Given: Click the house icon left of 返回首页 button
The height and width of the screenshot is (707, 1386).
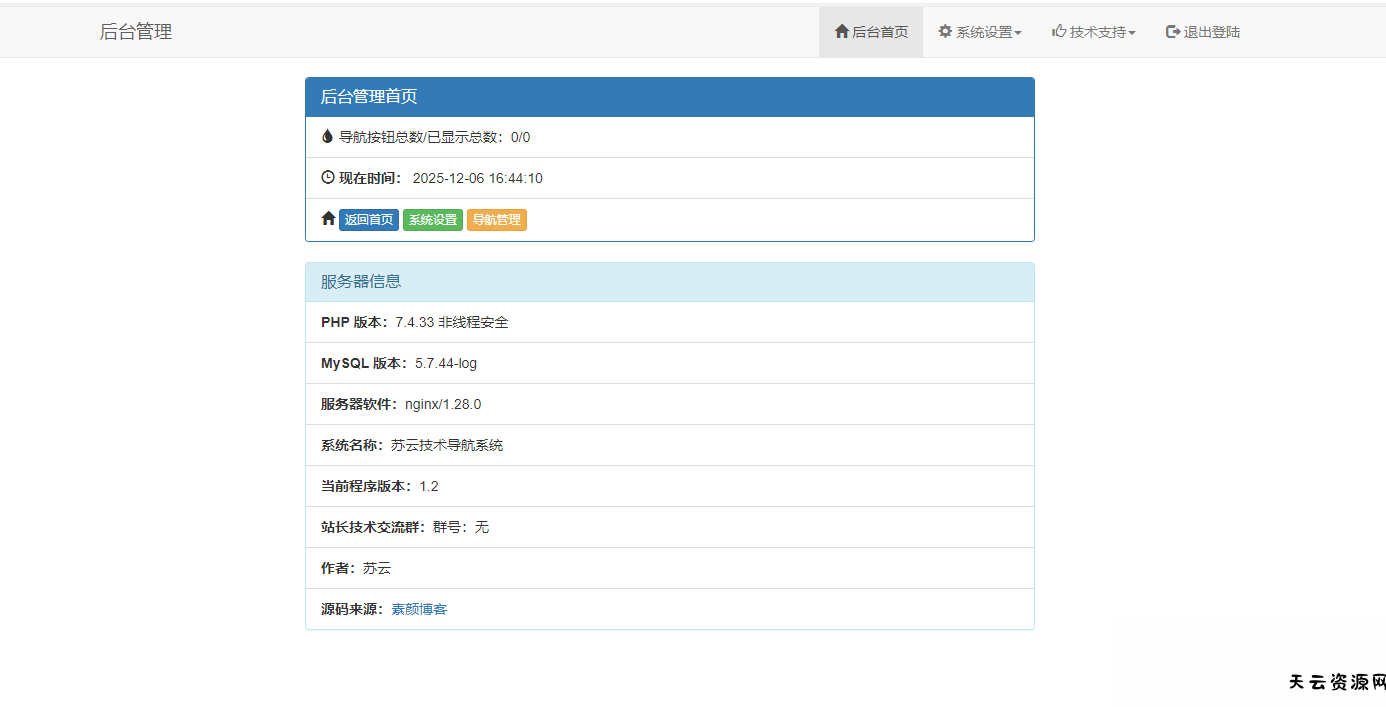Looking at the screenshot, I should pos(328,218).
